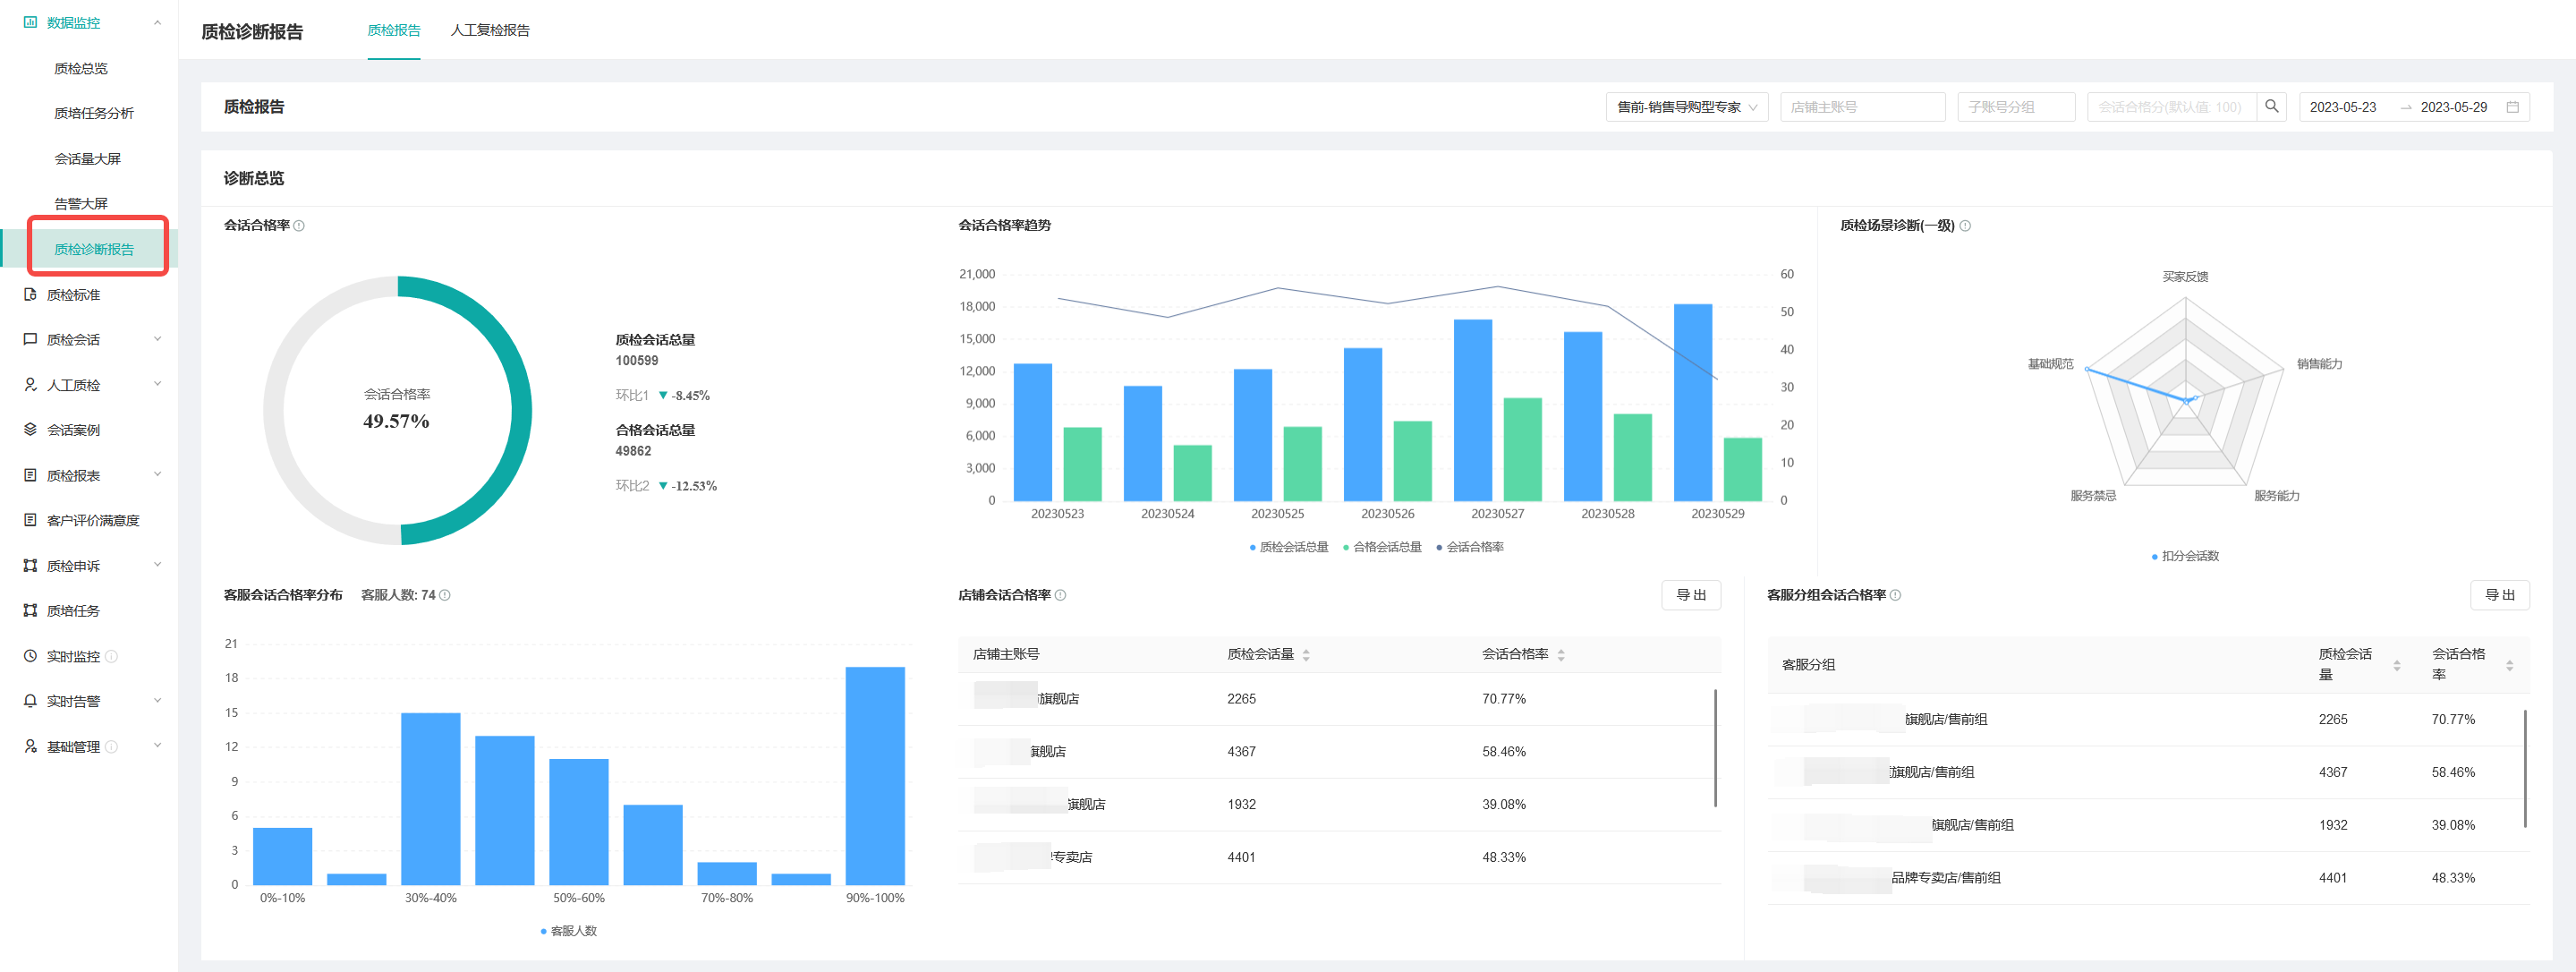The height and width of the screenshot is (972, 2576).
Task: Click the 实时告警 bell icon
Action: (x=30, y=701)
